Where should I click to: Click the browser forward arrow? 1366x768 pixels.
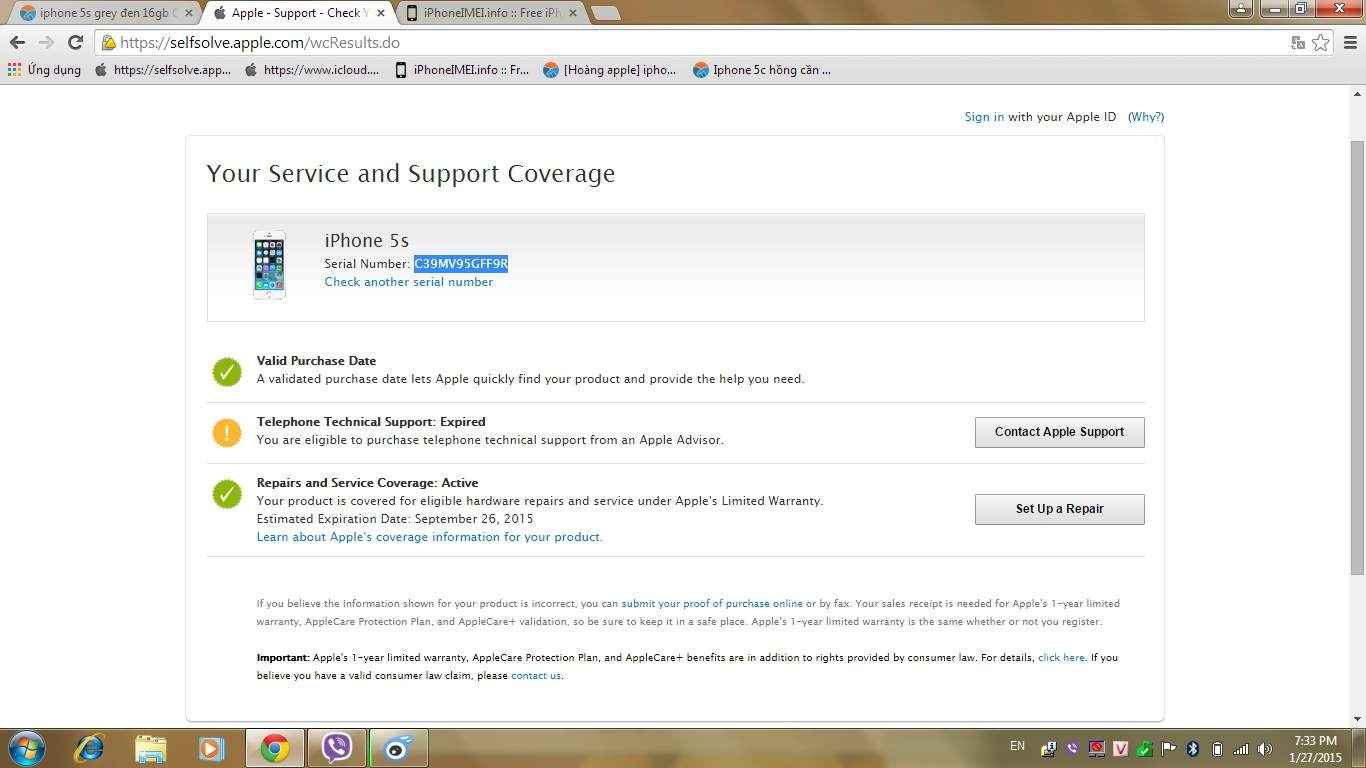46,42
